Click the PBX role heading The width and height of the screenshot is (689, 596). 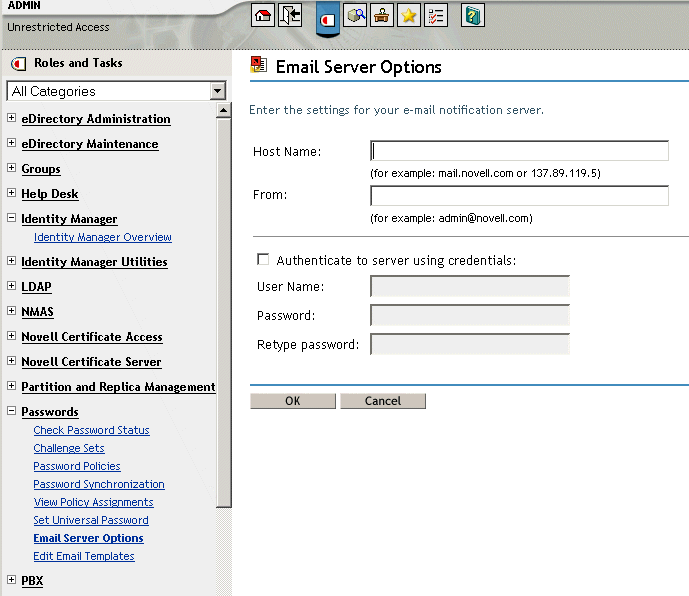point(32,581)
